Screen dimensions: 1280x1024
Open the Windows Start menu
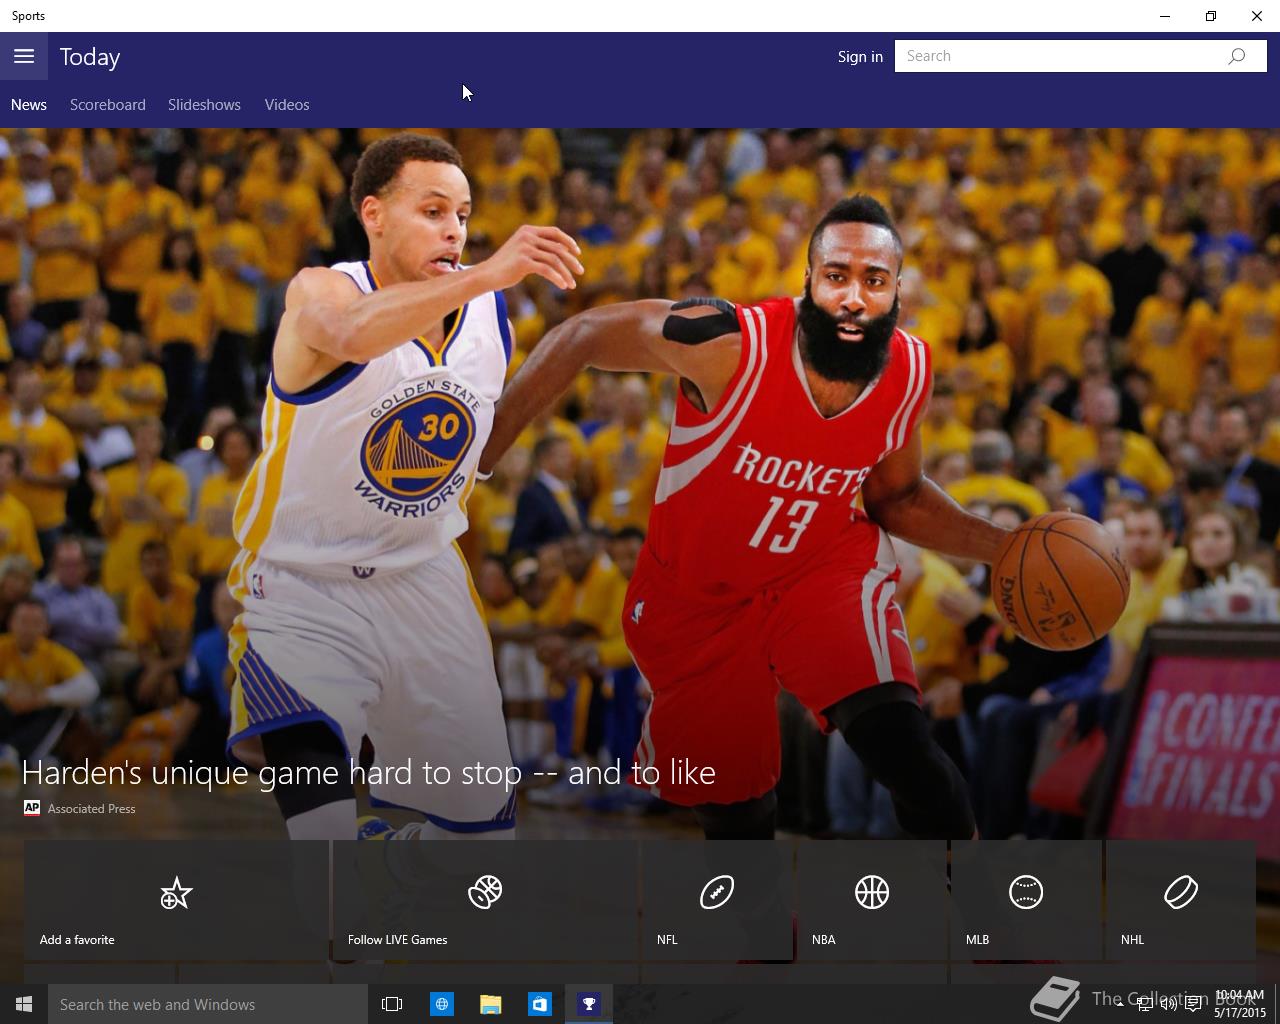point(24,1004)
